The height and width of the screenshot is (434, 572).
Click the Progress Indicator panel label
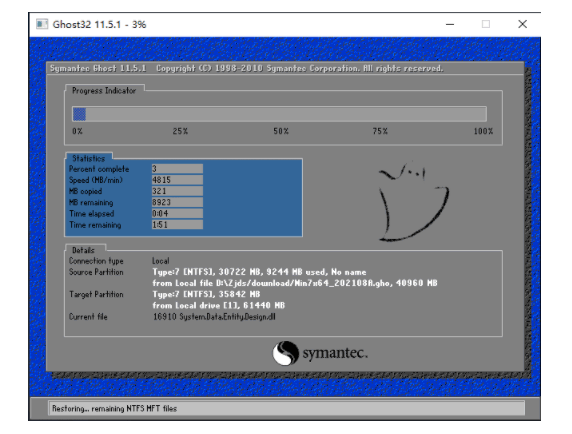[x=104, y=90]
